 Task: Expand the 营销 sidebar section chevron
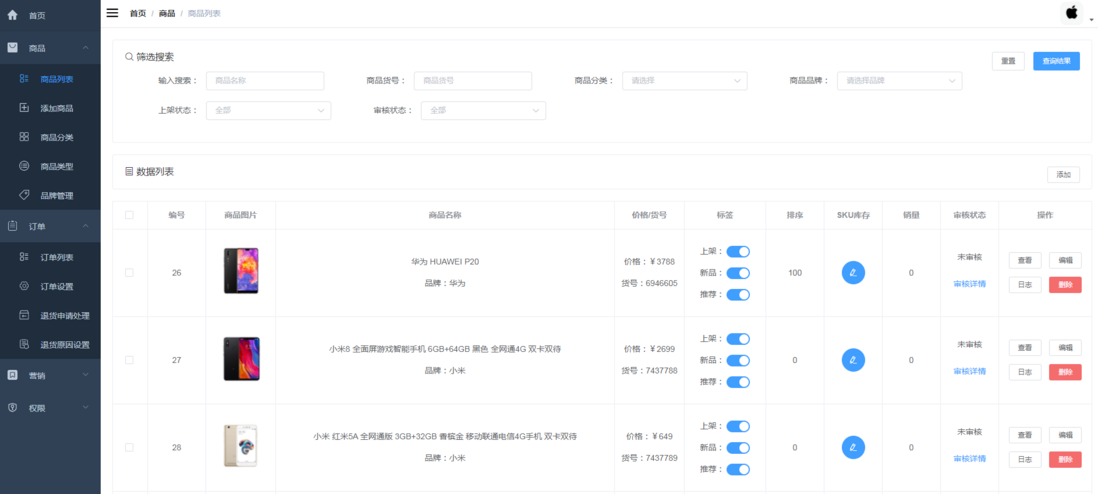[85, 375]
